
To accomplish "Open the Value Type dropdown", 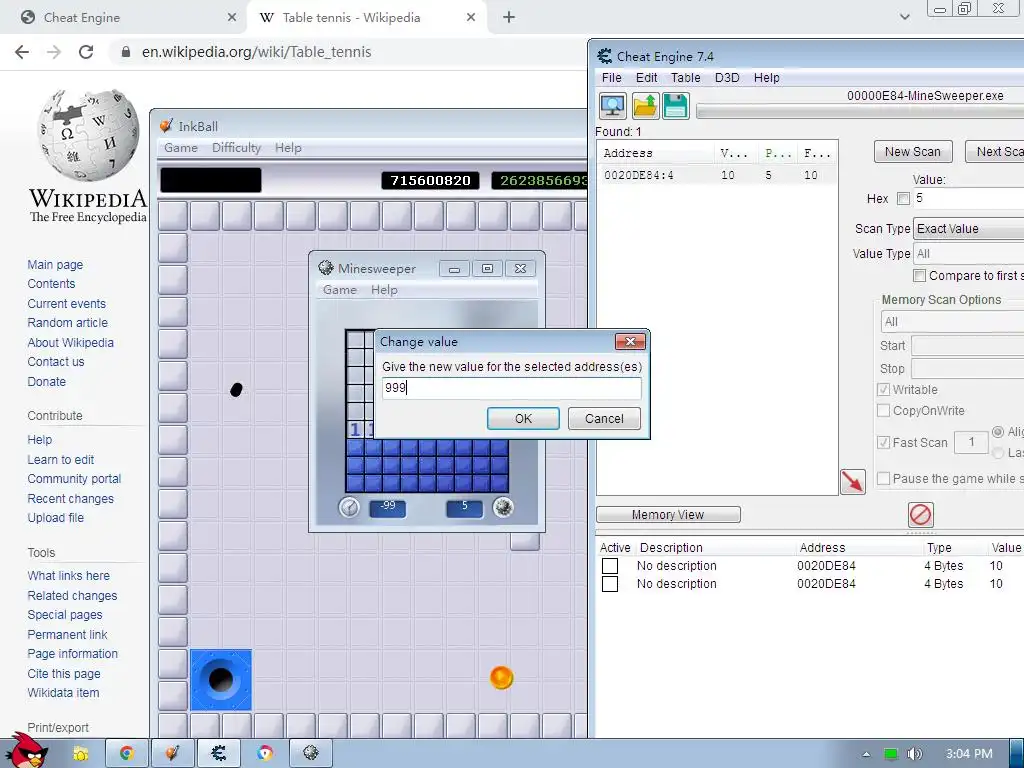I will (x=968, y=253).
